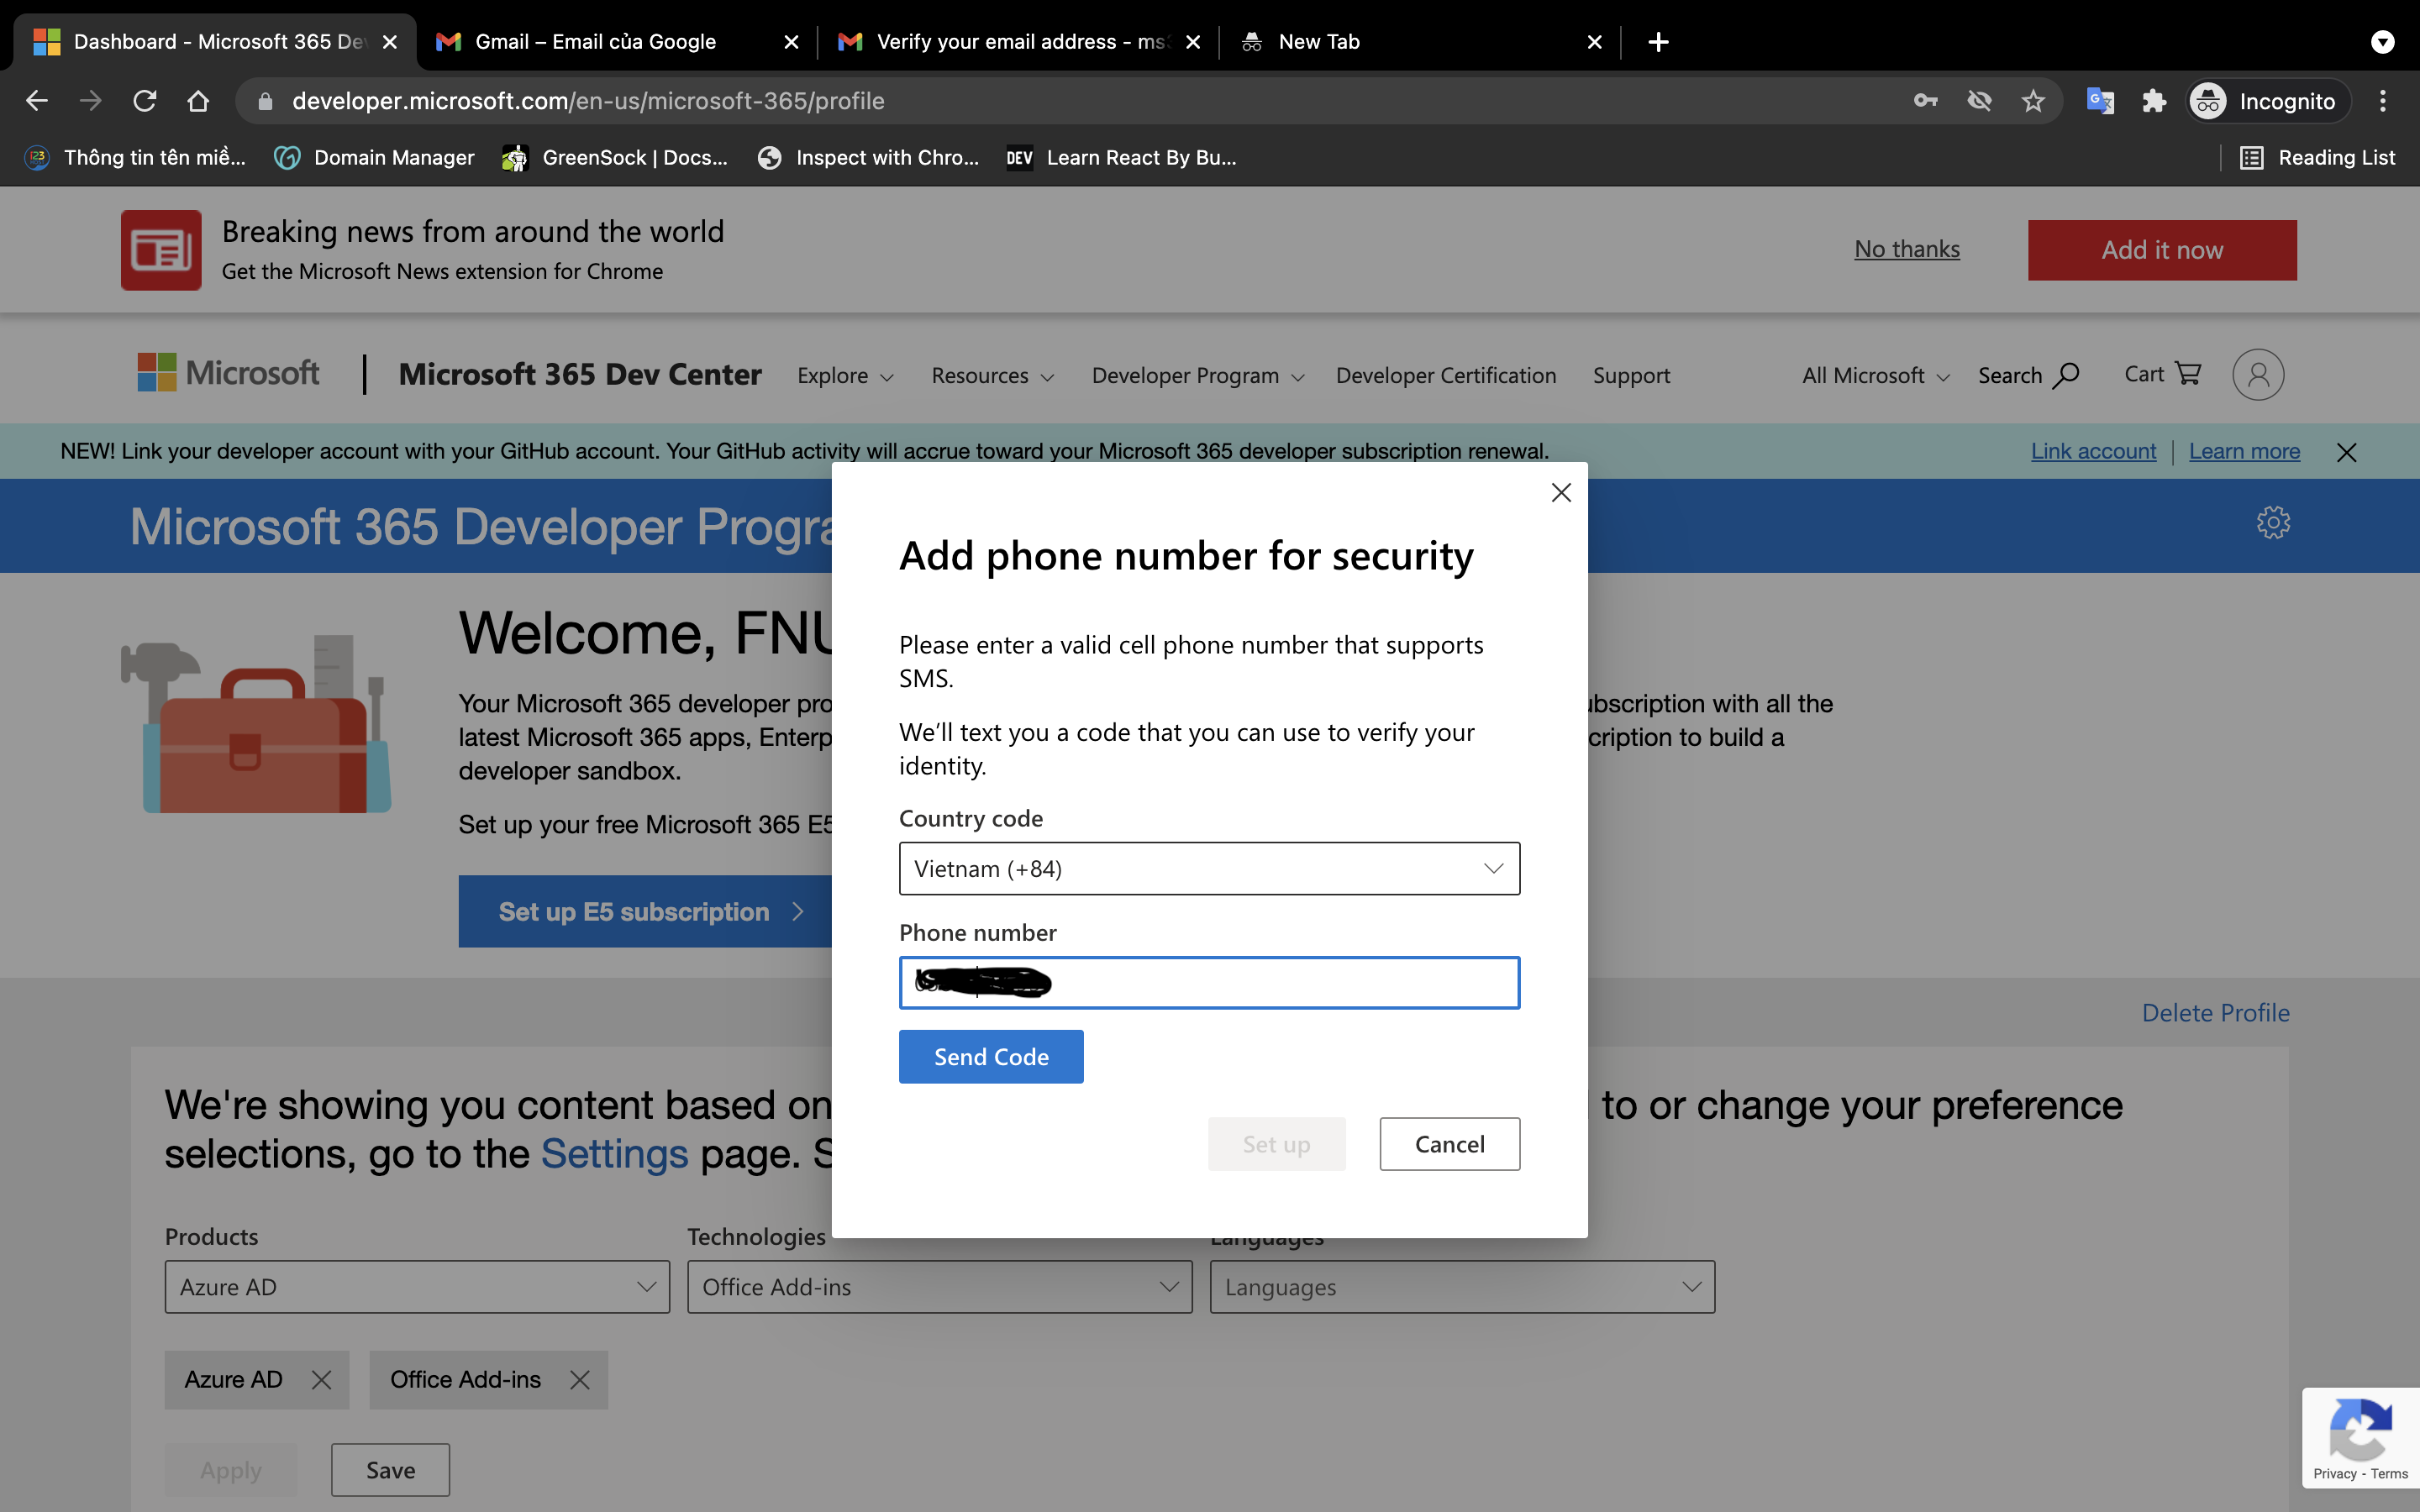
Task: Click the Send Code button
Action: (x=990, y=1056)
